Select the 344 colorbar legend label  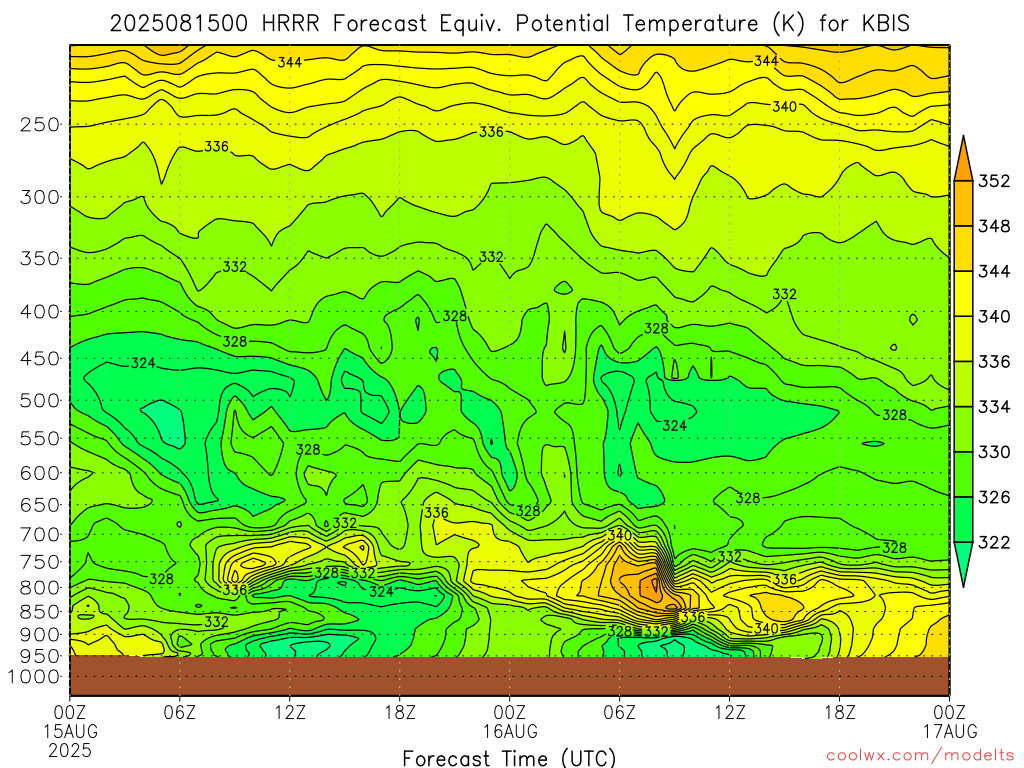tap(994, 272)
